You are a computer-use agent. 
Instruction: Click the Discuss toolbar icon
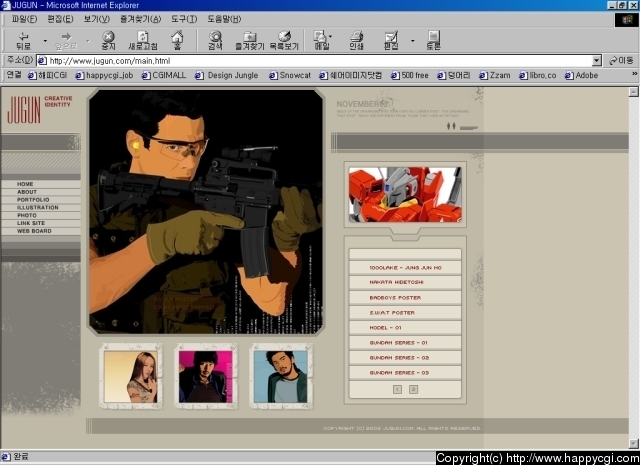coord(433,40)
